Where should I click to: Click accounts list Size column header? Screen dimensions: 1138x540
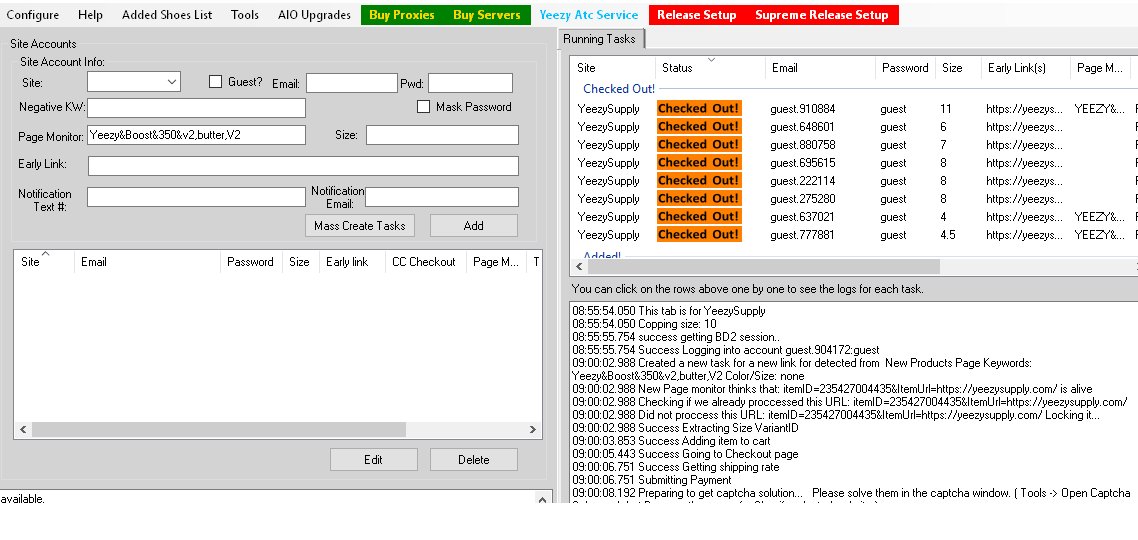point(300,262)
